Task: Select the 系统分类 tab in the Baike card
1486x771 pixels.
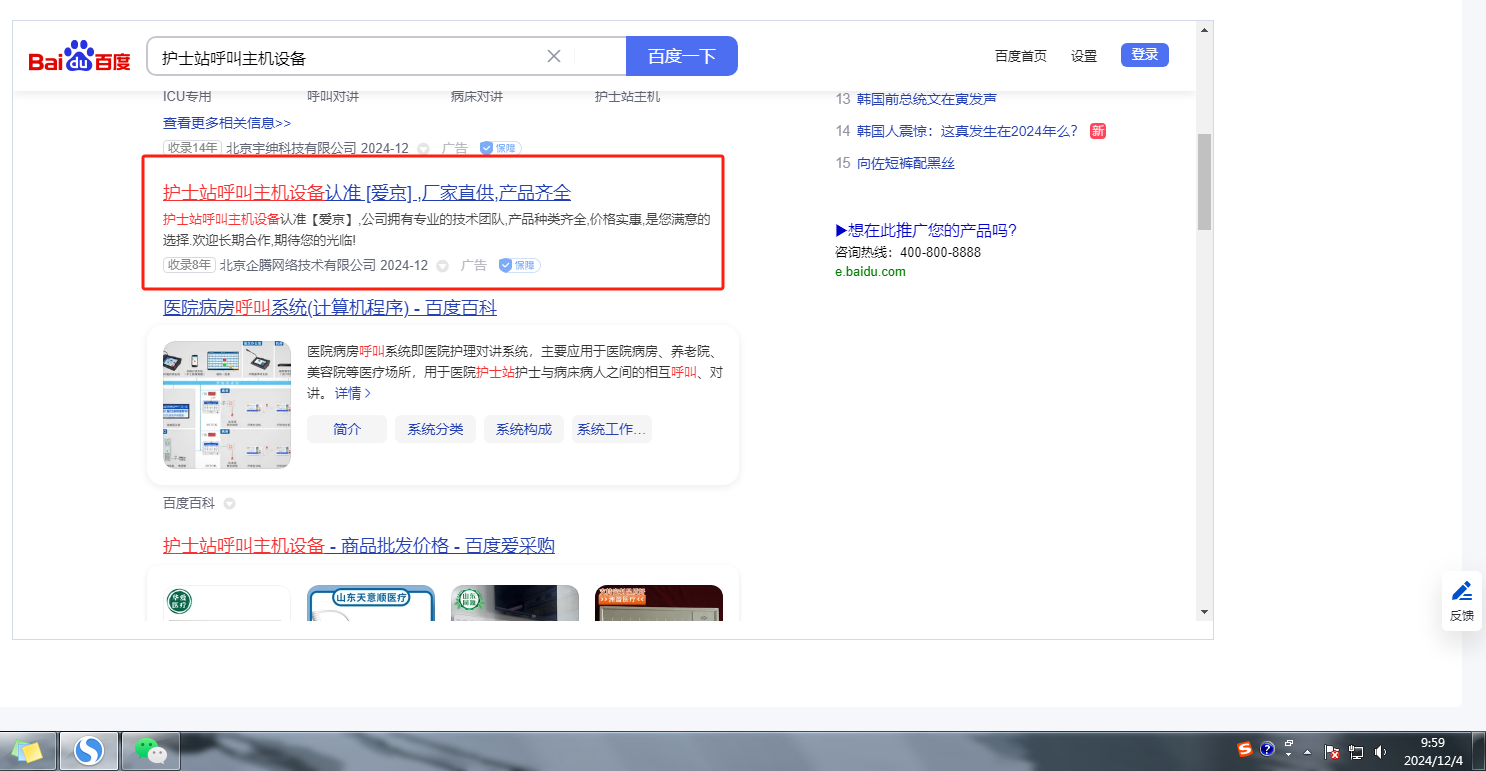Action: coord(435,429)
